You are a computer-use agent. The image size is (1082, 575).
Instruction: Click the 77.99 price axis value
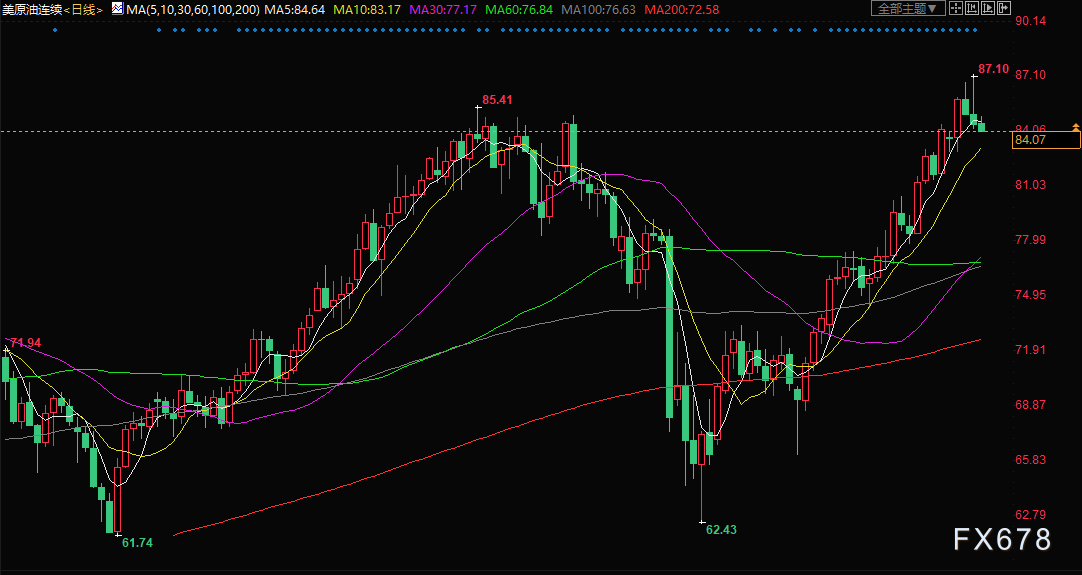tap(1031, 240)
